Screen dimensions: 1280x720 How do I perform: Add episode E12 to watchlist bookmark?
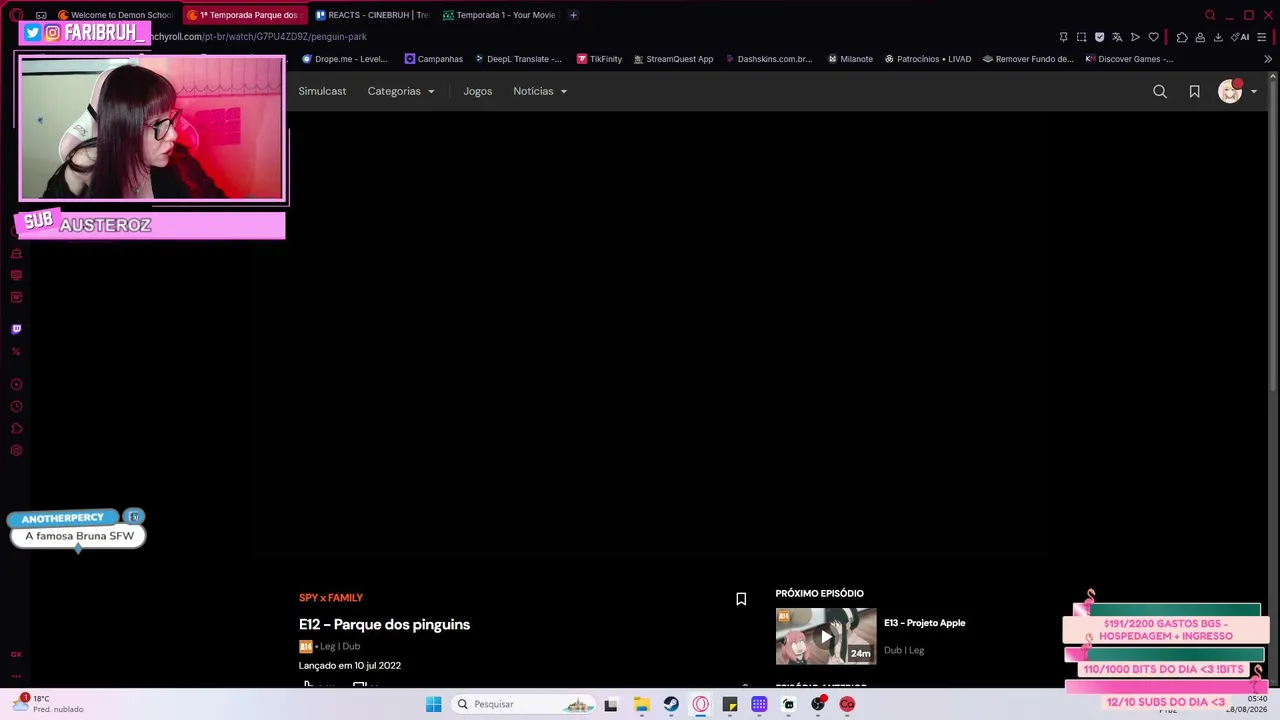(741, 599)
